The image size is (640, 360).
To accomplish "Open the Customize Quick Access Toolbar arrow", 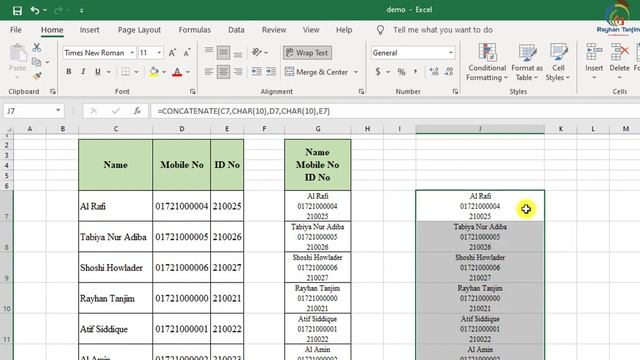I will (82, 11).
